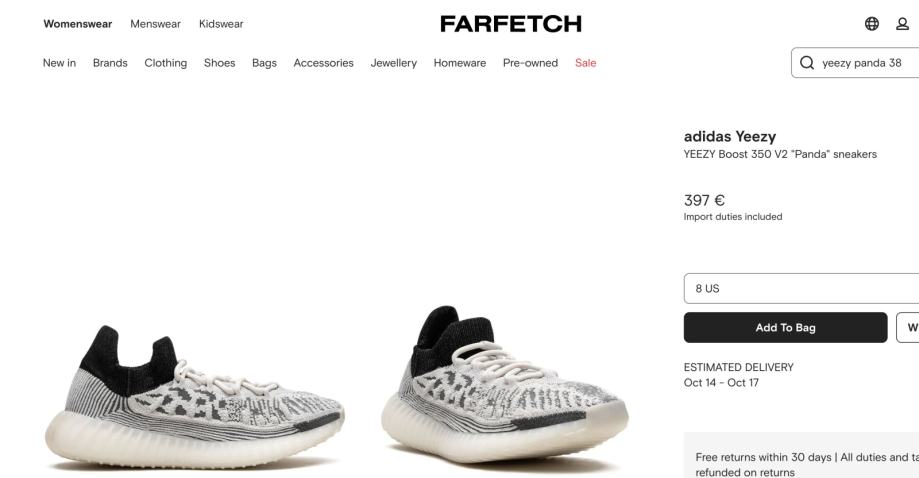This screenshot has width=919, height=478.
Task: Click the adidas Yeezy brand link
Action: pos(730,136)
